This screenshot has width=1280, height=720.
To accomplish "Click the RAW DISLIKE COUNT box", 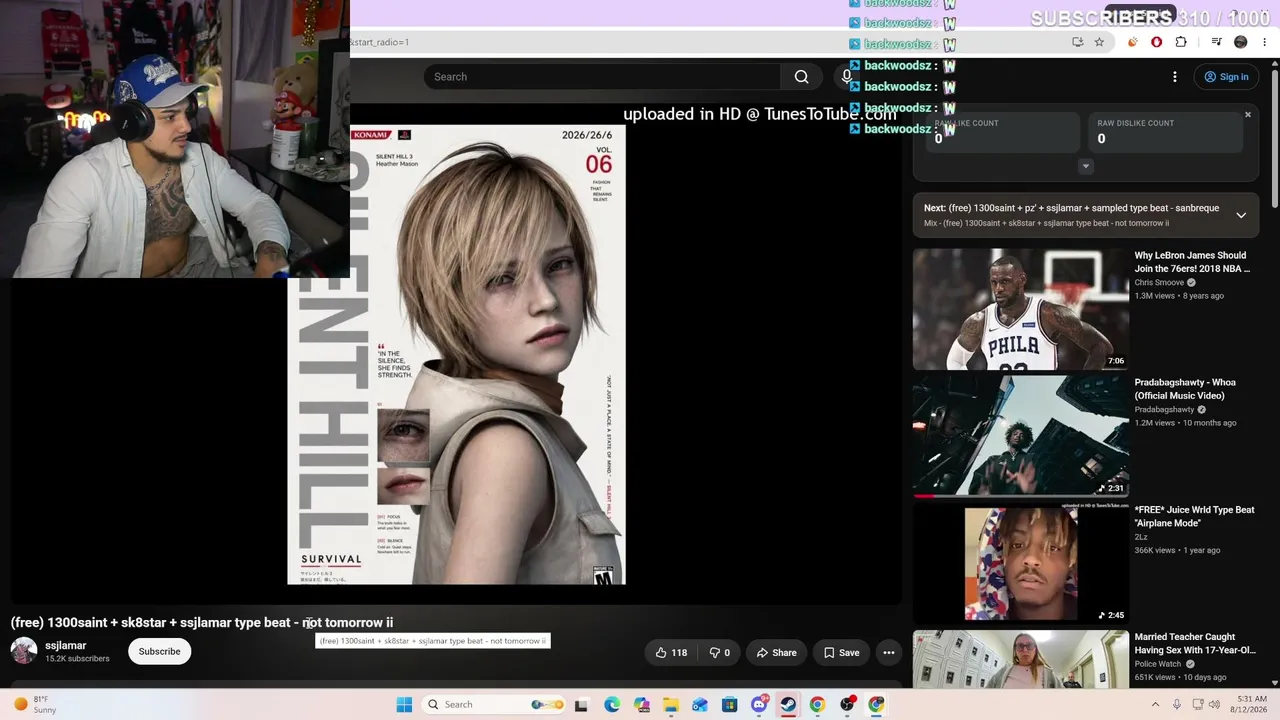I will coord(1165,132).
